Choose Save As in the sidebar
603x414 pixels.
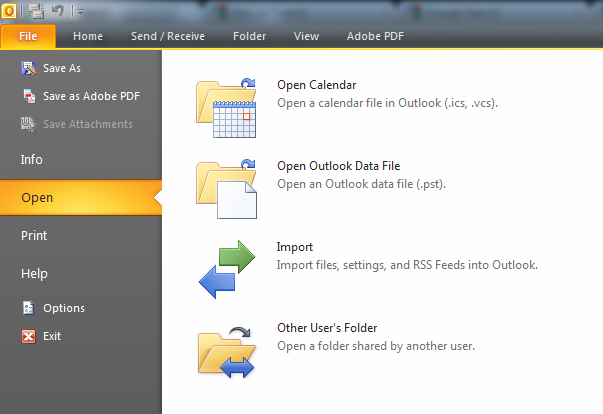[62, 68]
